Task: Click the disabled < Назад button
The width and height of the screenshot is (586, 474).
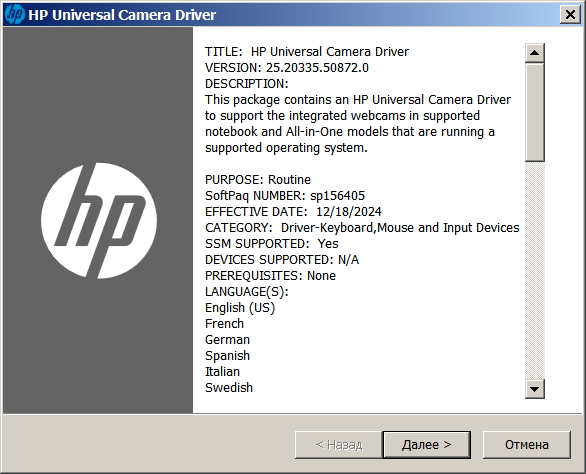Action: [339, 445]
